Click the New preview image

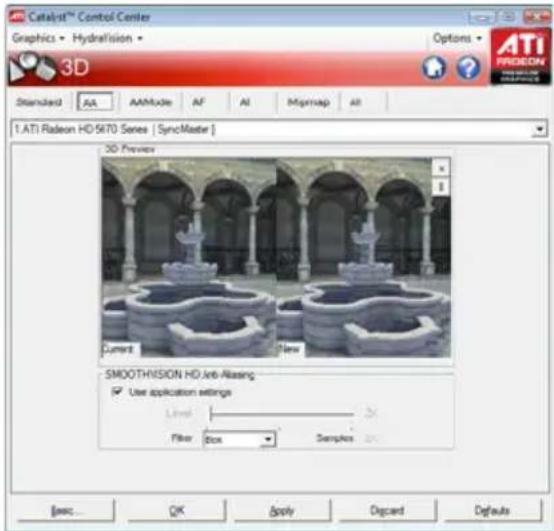tap(363, 257)
